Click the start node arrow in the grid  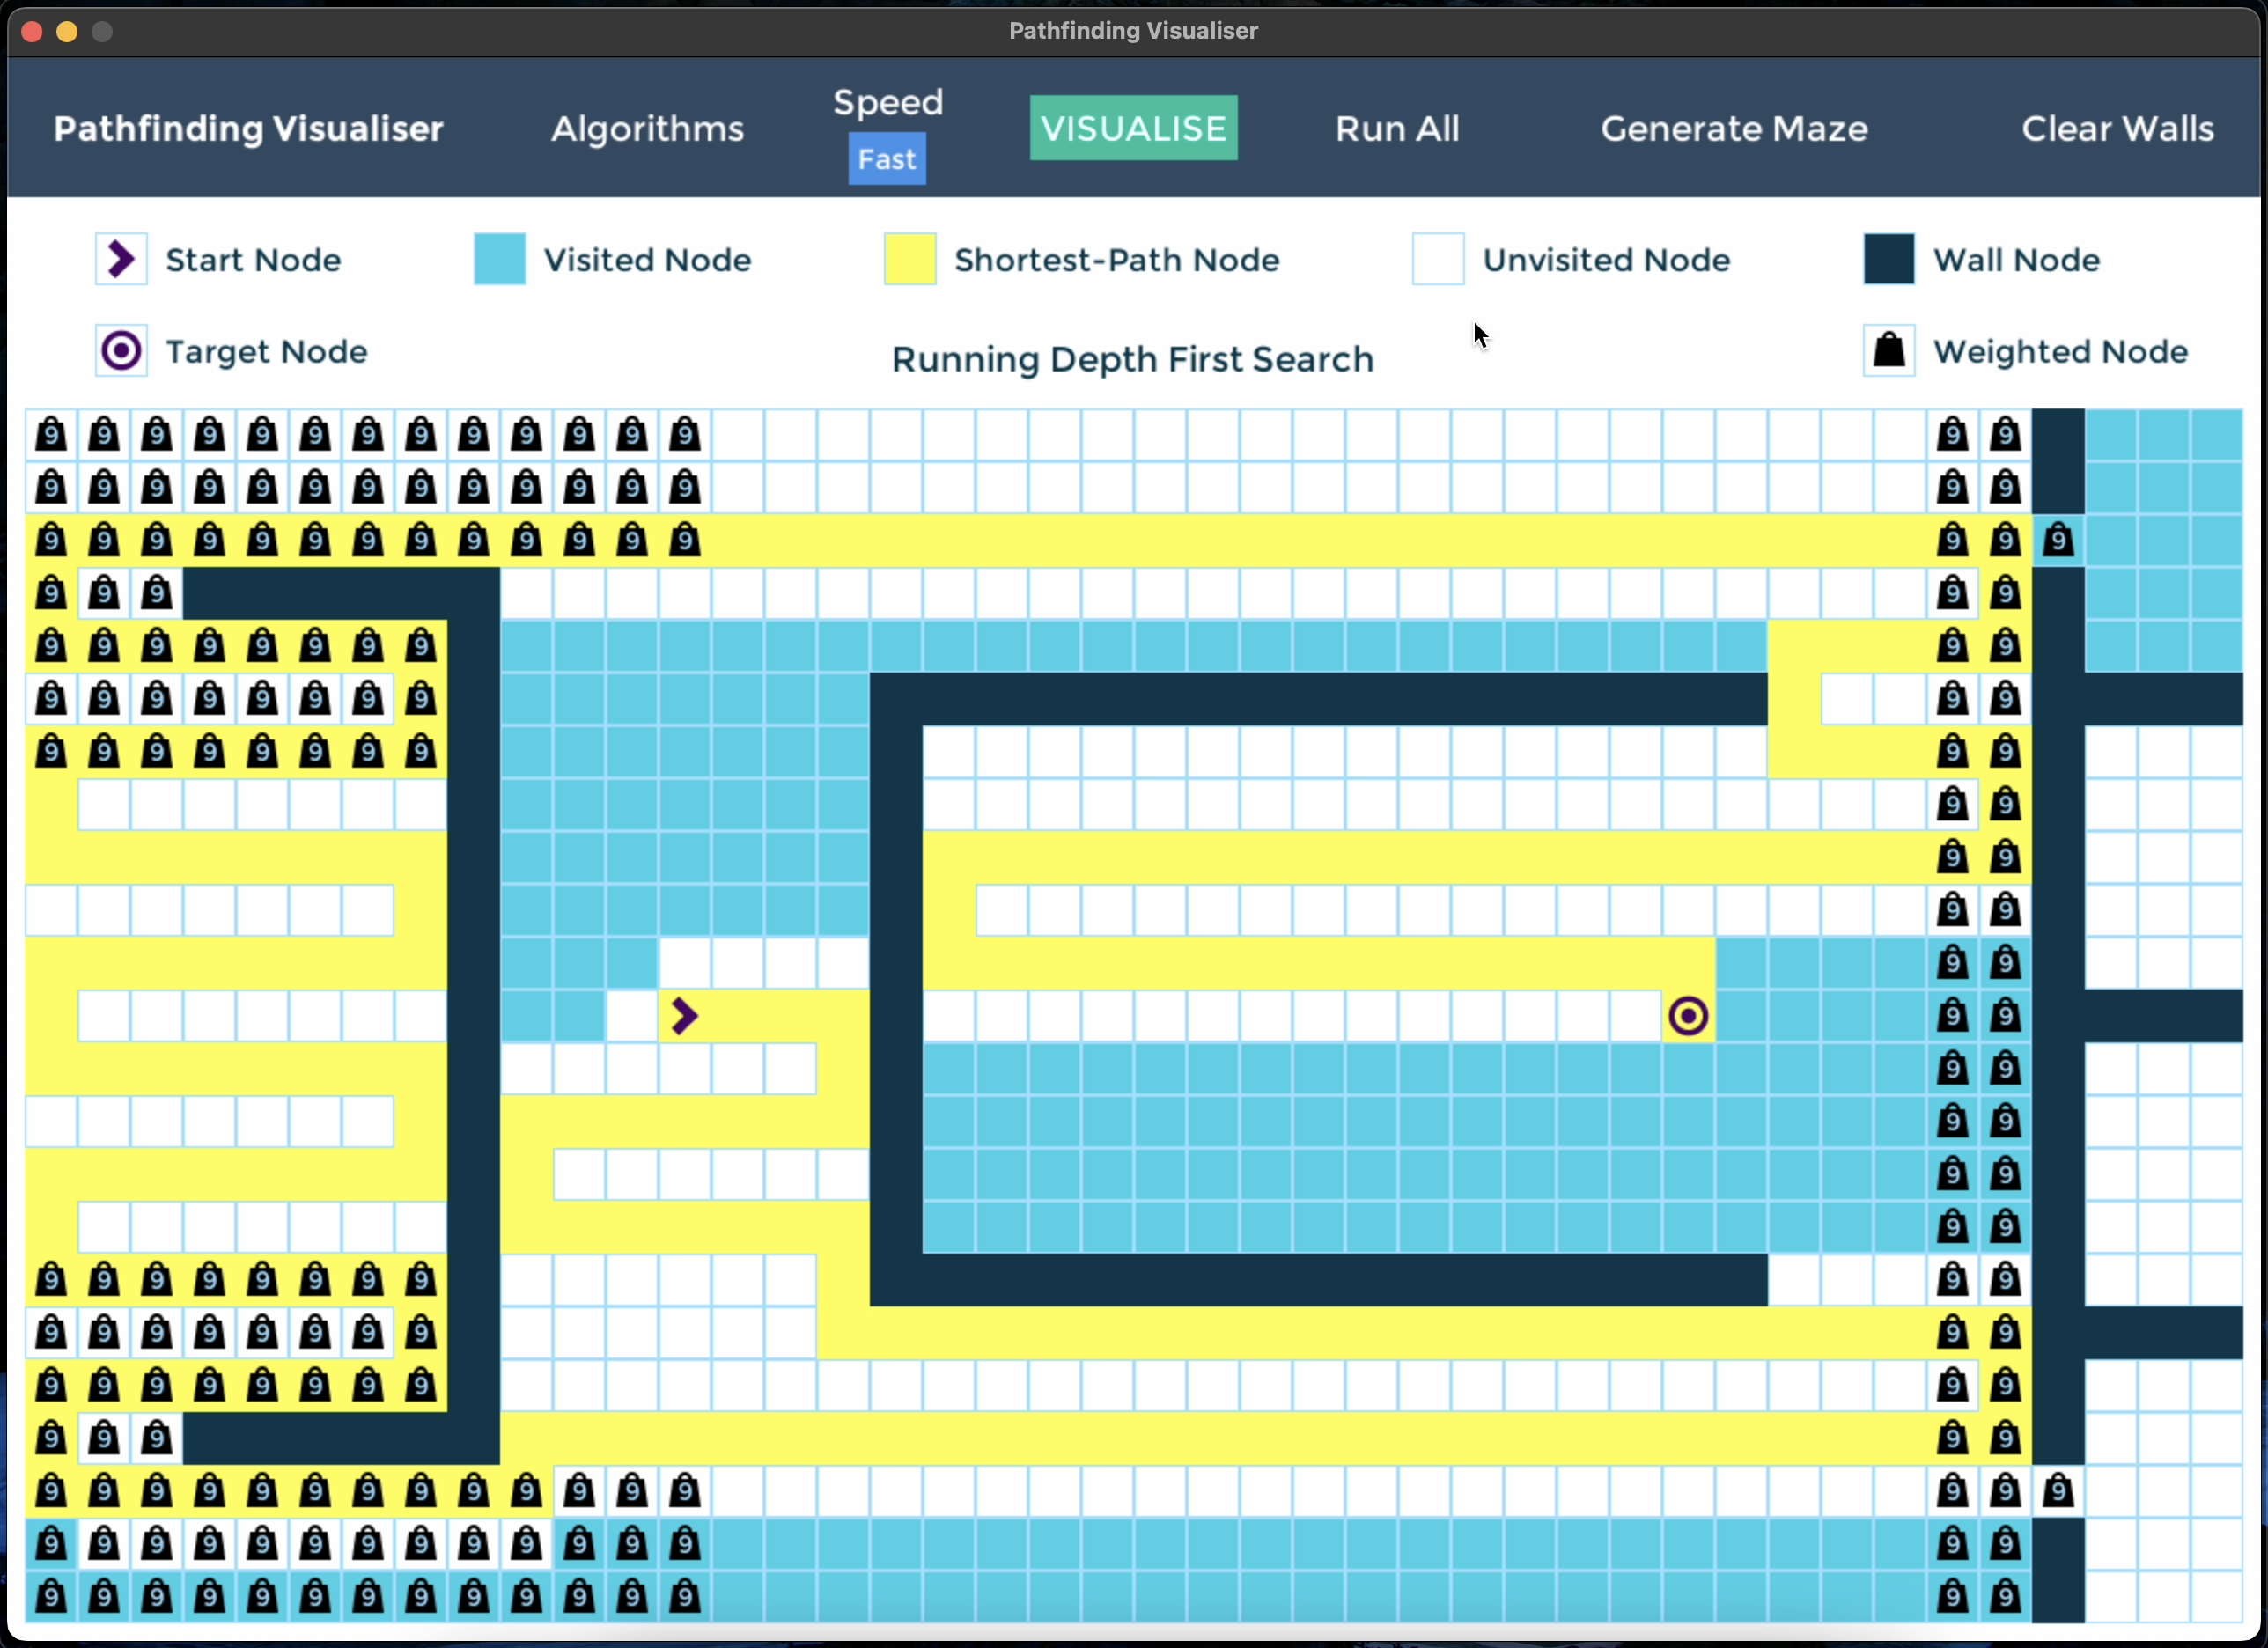(x=684, y=1016)
